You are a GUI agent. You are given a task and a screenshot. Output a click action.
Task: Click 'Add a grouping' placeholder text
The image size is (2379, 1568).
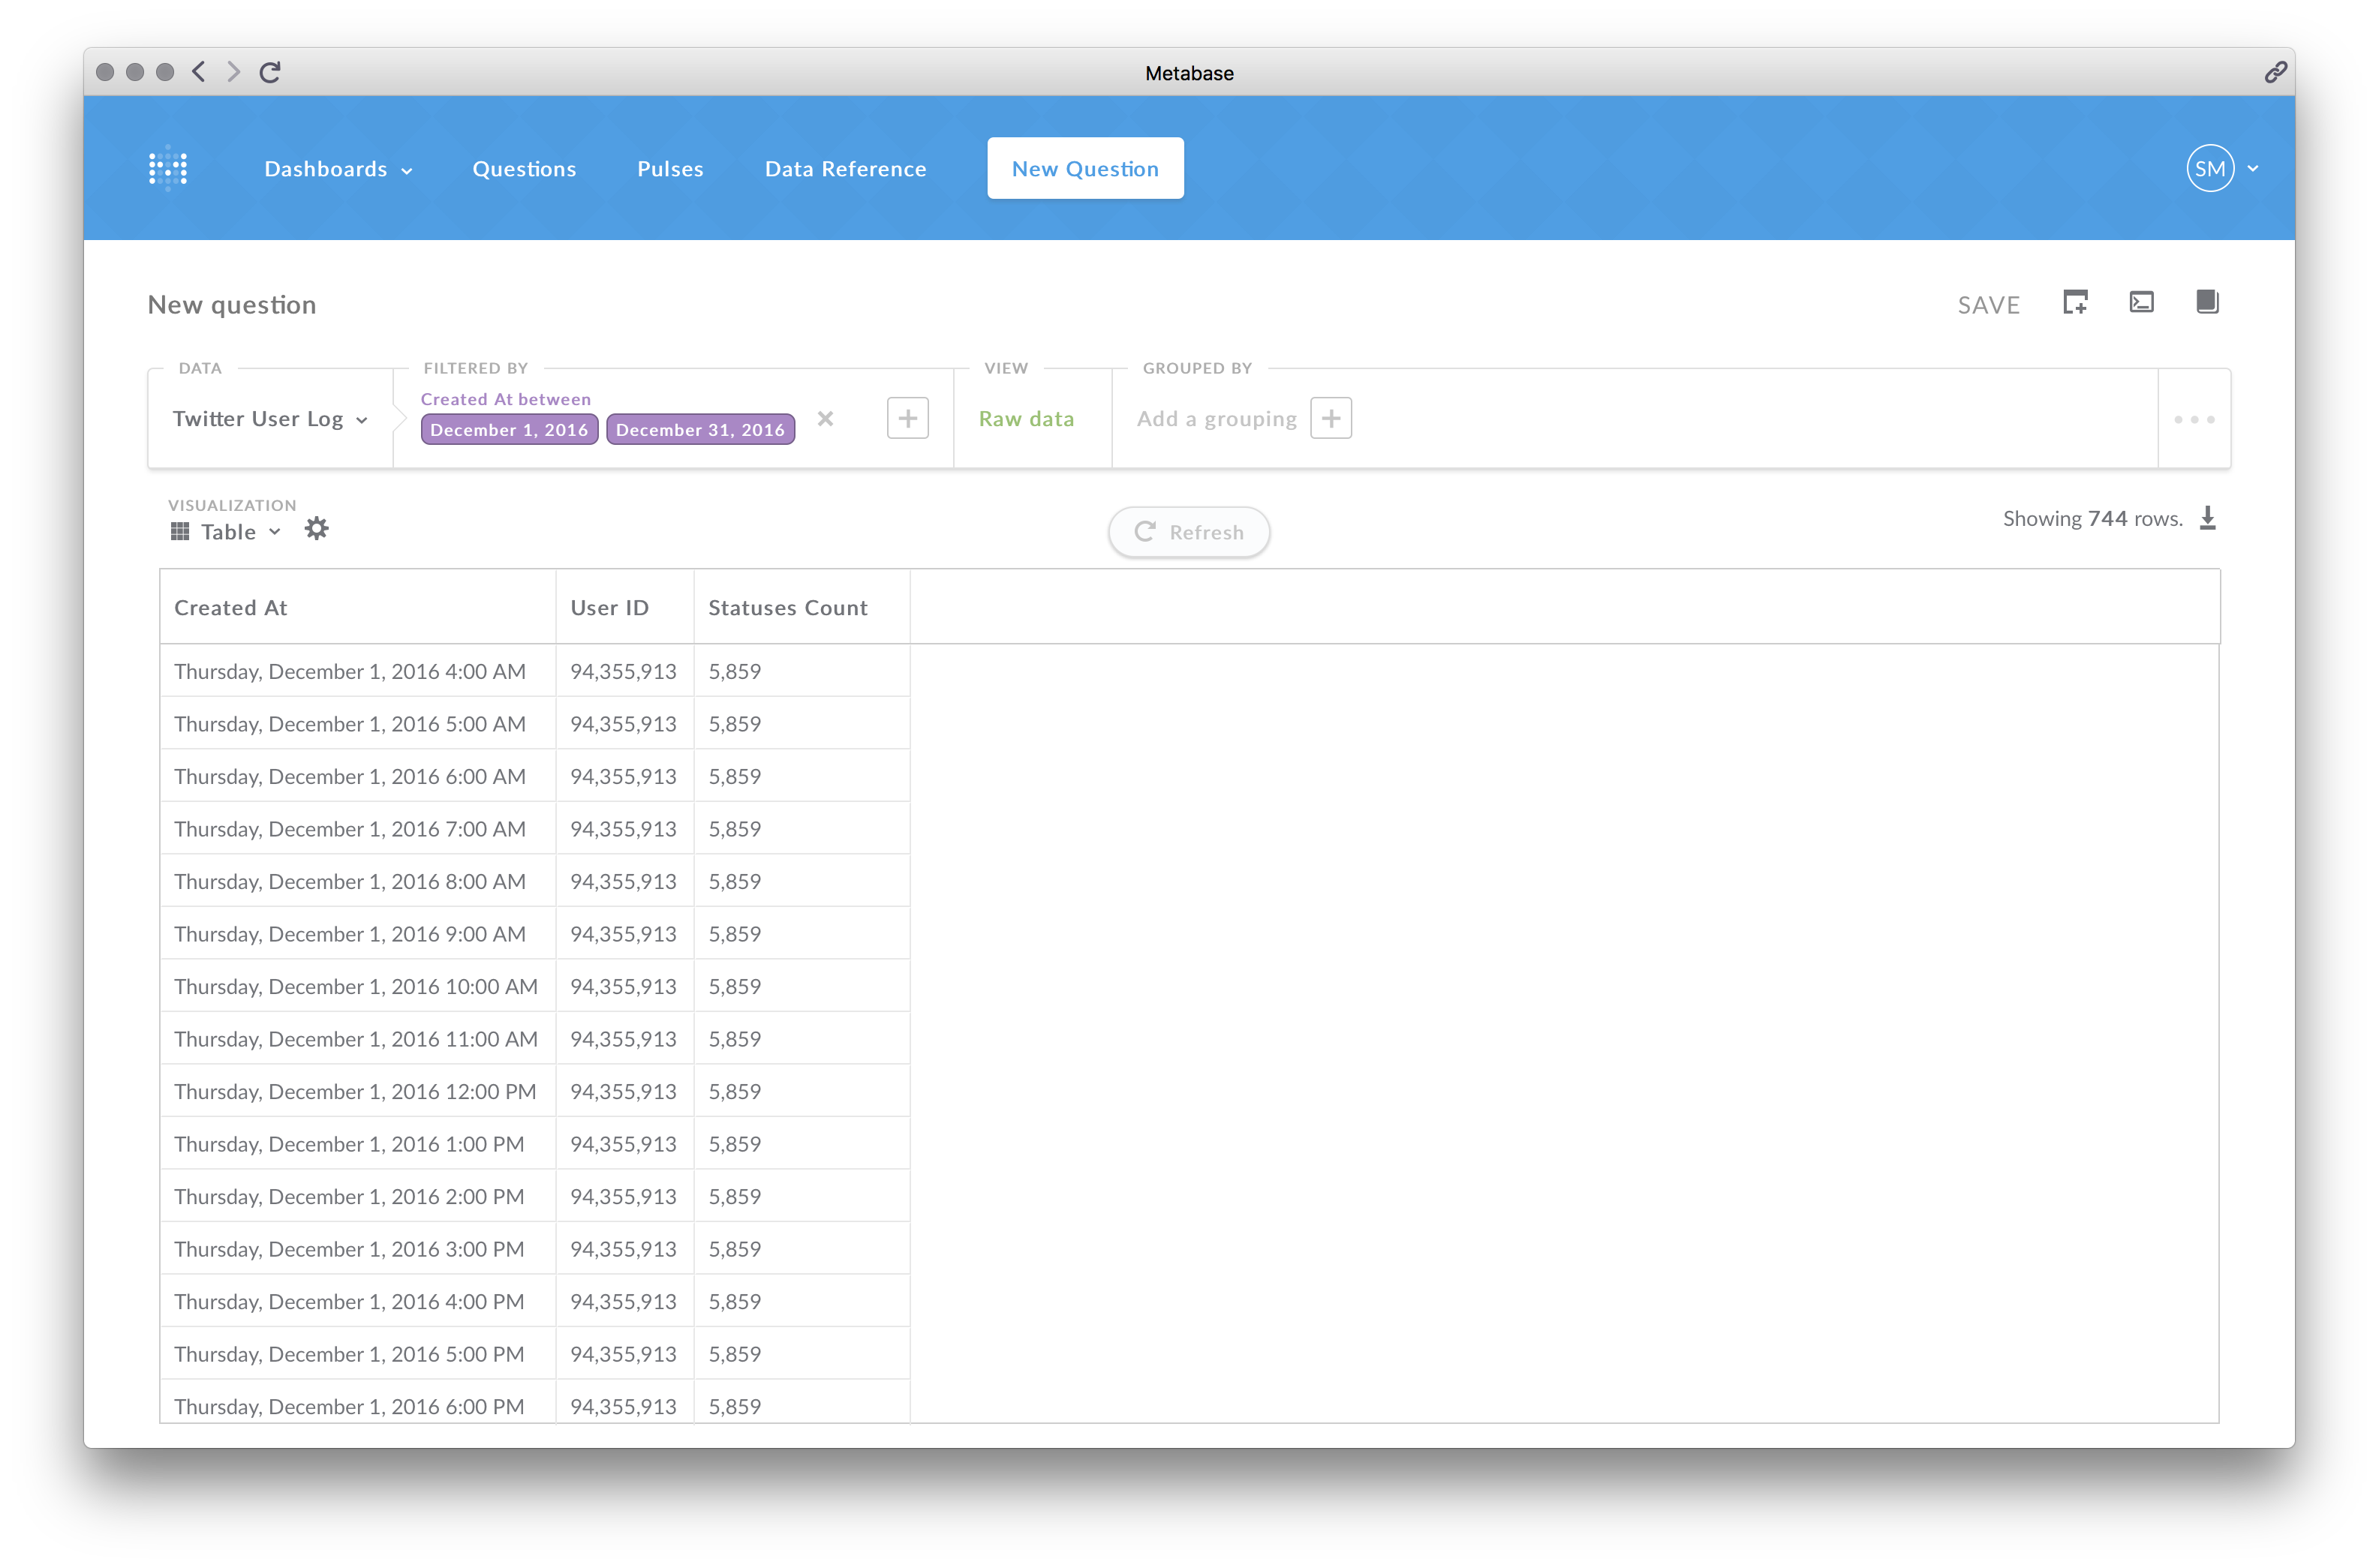coord(1216,419)
